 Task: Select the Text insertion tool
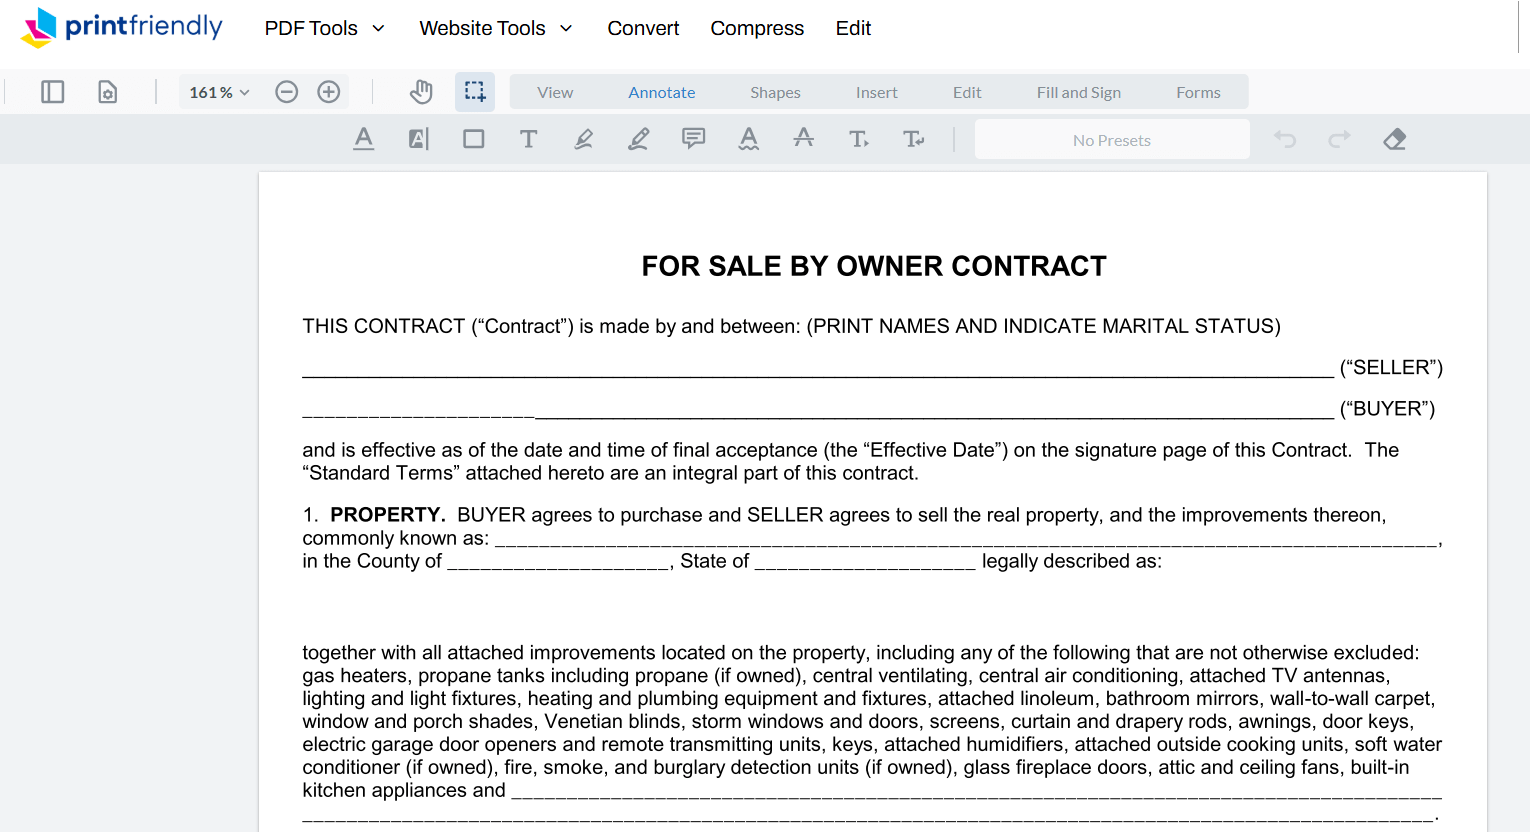click(528, 138)
